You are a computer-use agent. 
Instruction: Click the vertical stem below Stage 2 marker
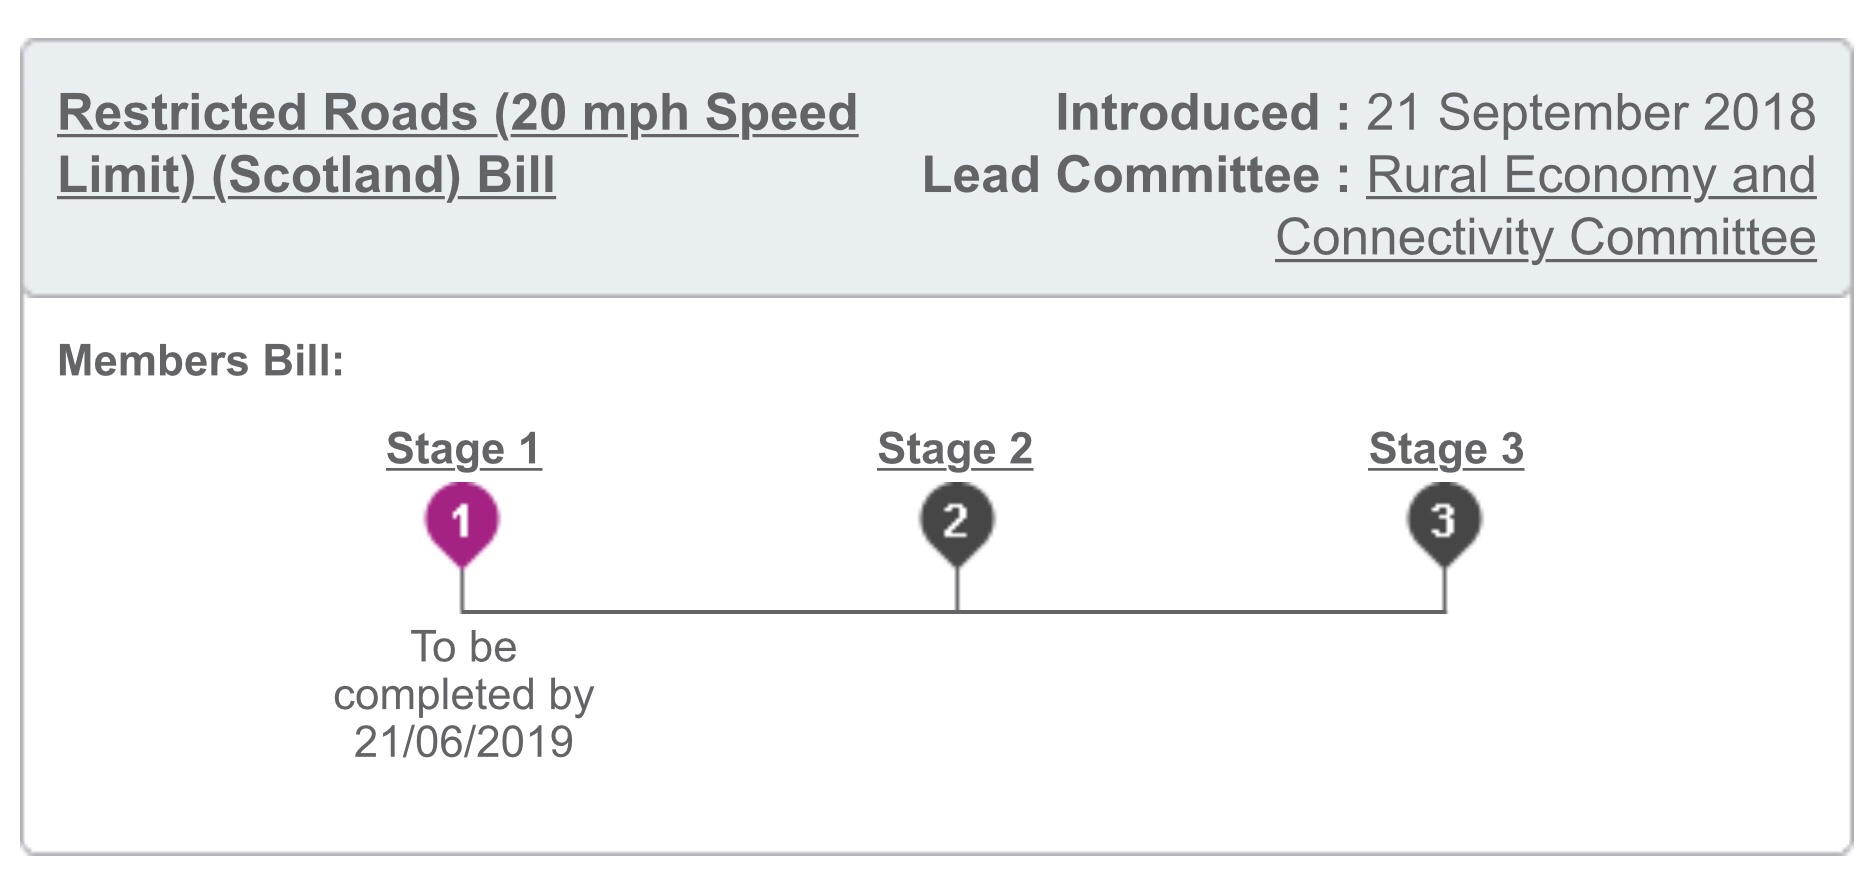pos(957,590)
